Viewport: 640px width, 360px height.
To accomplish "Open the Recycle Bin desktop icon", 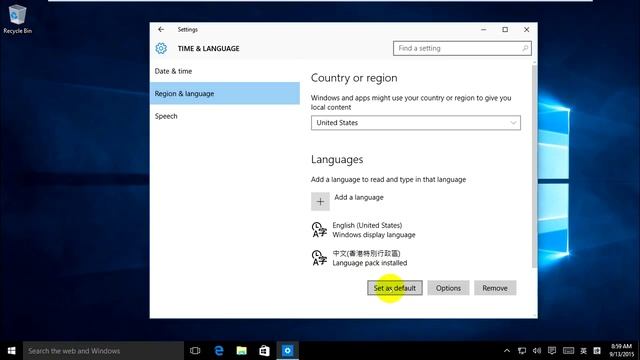I will tap(17, 19).
